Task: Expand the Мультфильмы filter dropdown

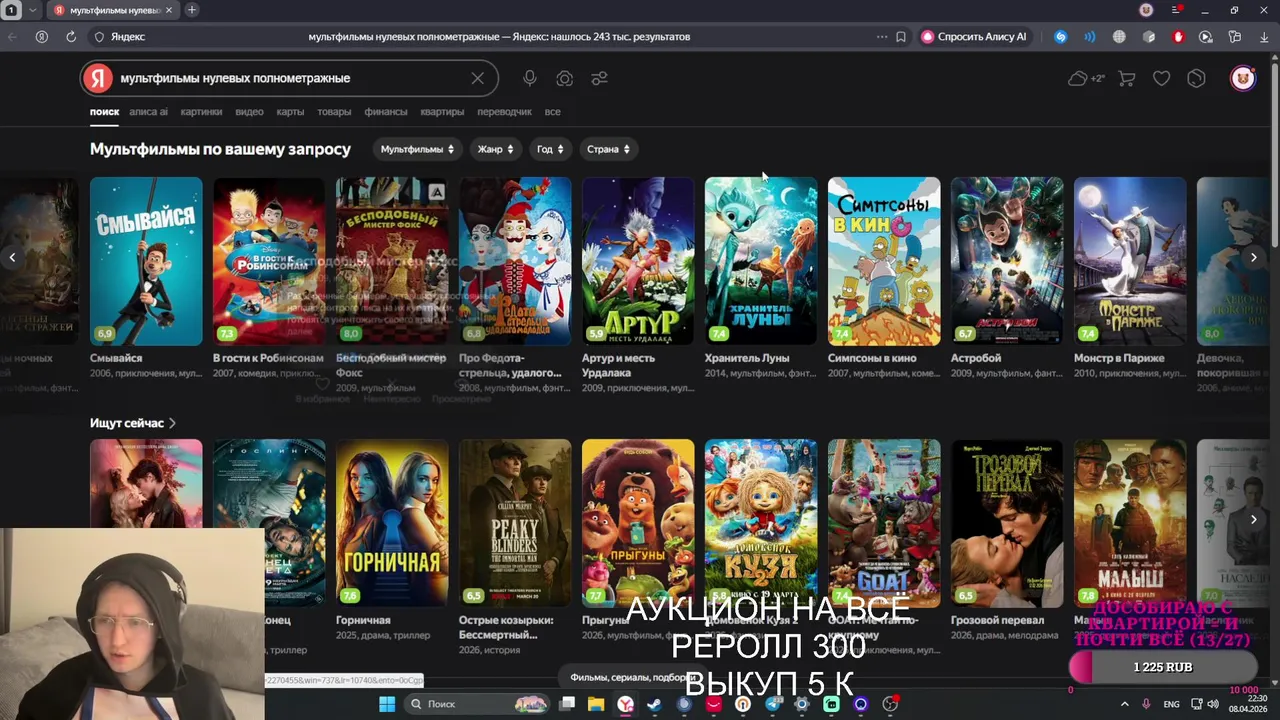Action: click(x=417, y=149)
